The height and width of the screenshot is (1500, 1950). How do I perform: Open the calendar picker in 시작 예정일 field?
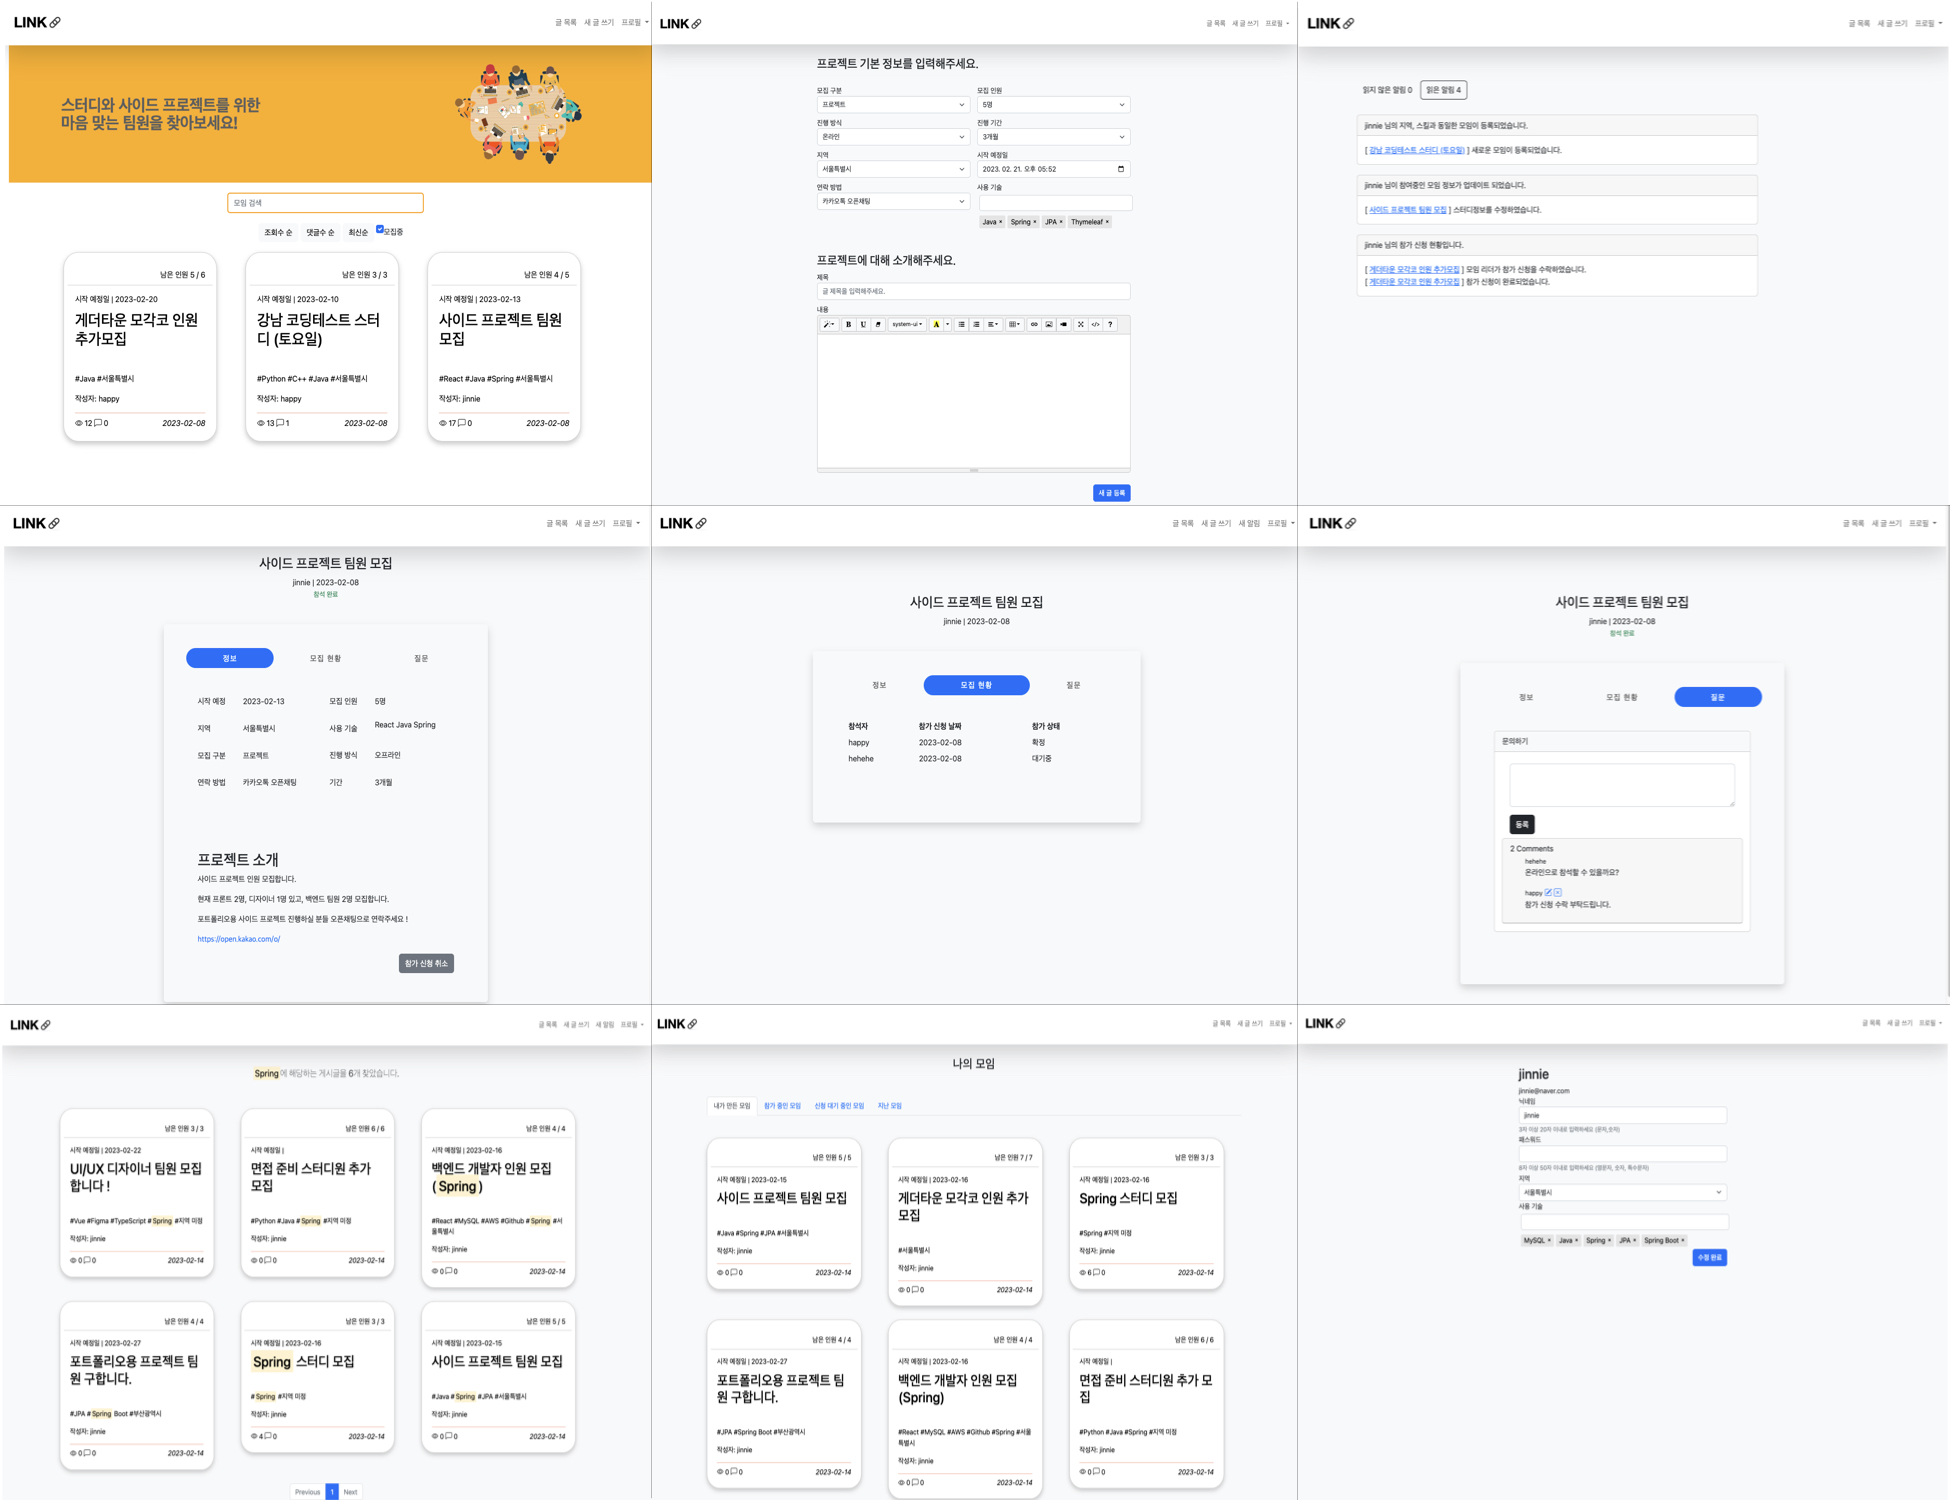(1120, 169)
